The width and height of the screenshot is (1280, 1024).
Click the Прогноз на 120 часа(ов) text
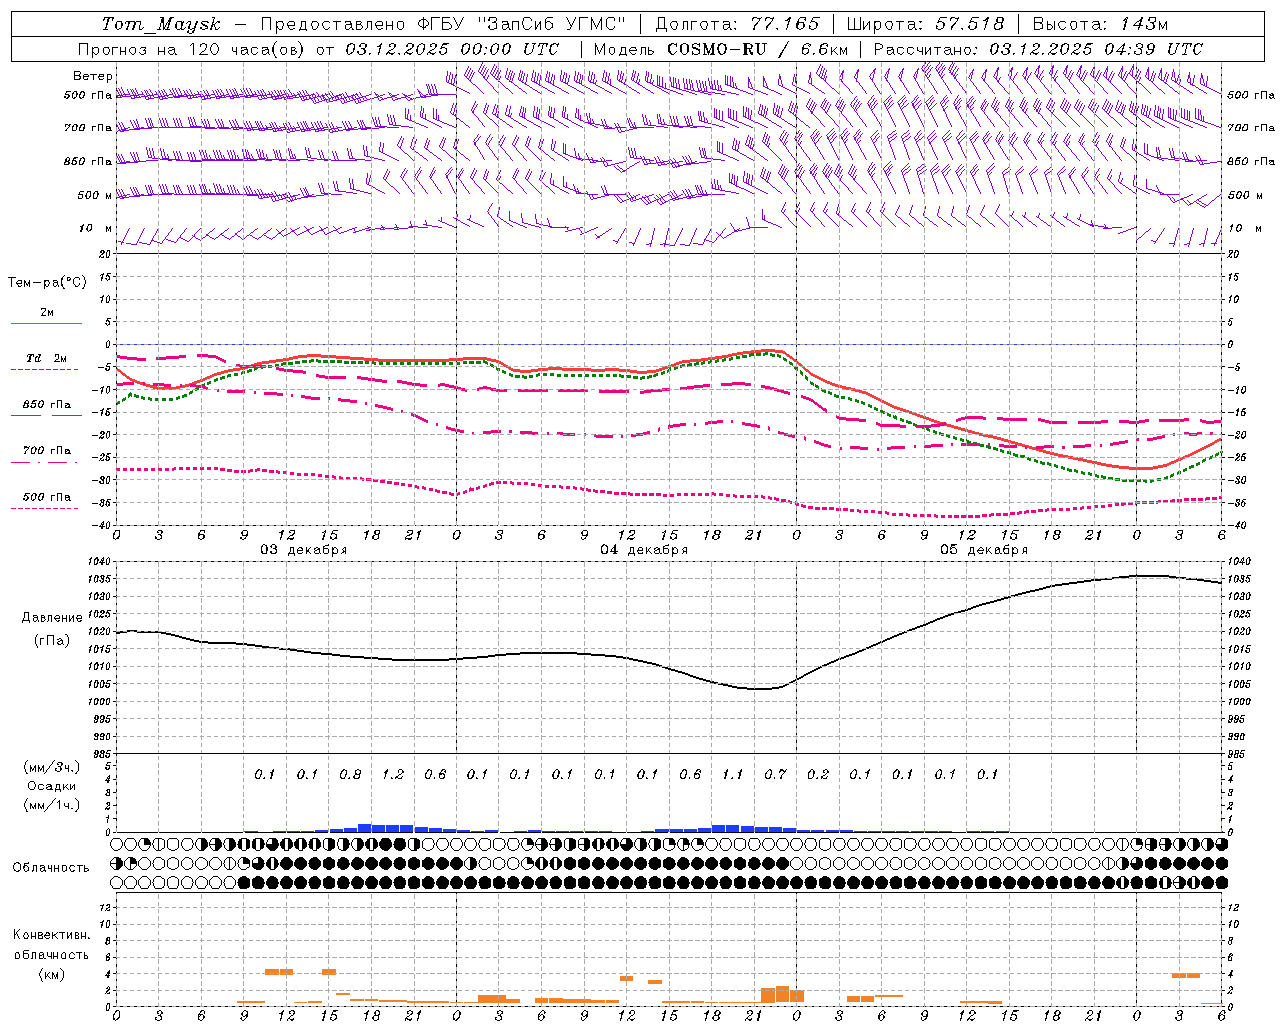[195, 49]
